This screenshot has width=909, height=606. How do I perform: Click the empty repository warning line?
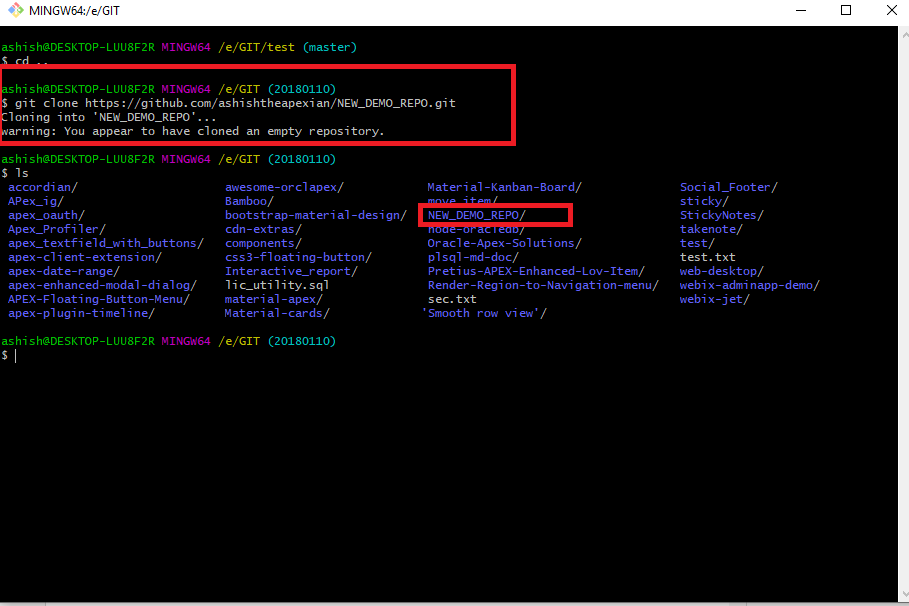click(x=192, y=131)
